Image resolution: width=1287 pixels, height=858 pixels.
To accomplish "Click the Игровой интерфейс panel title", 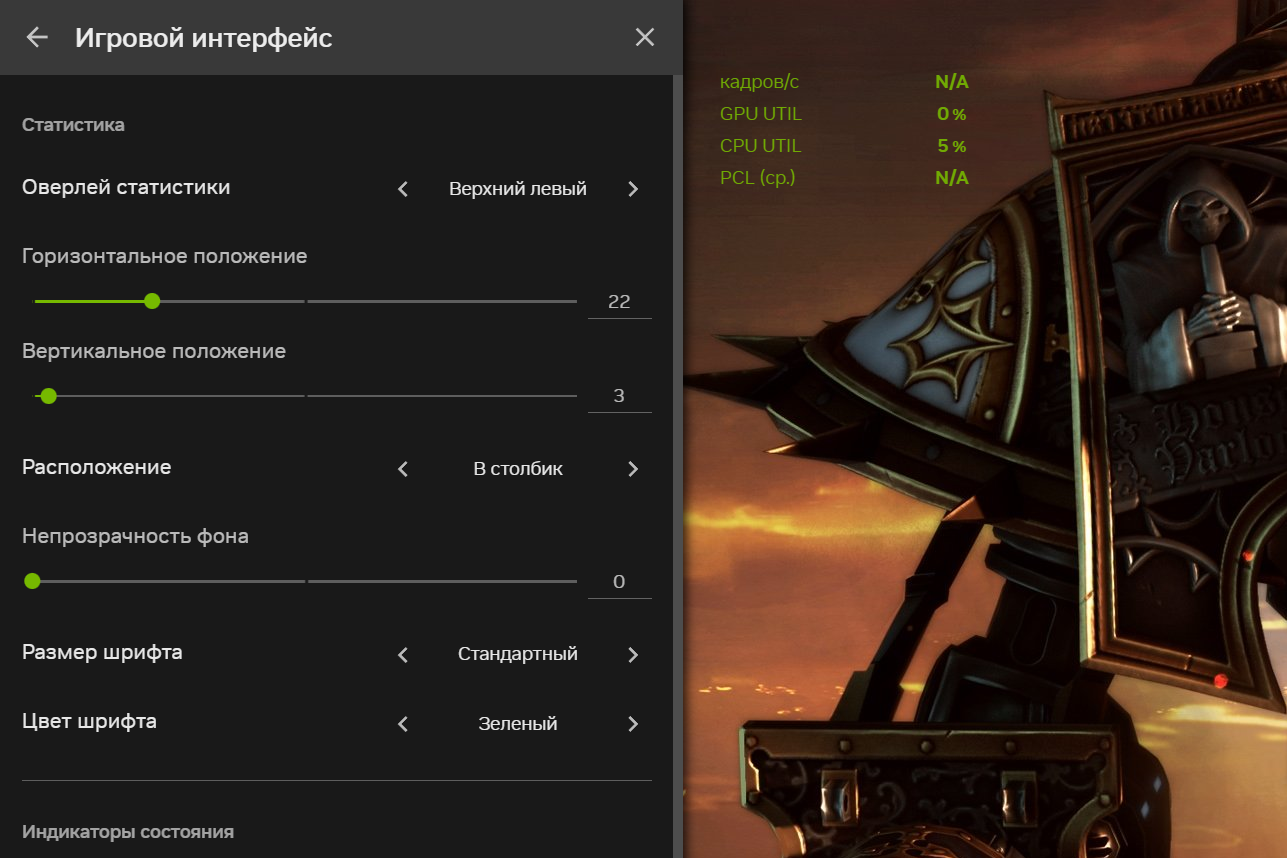I will tap(203, 38).
